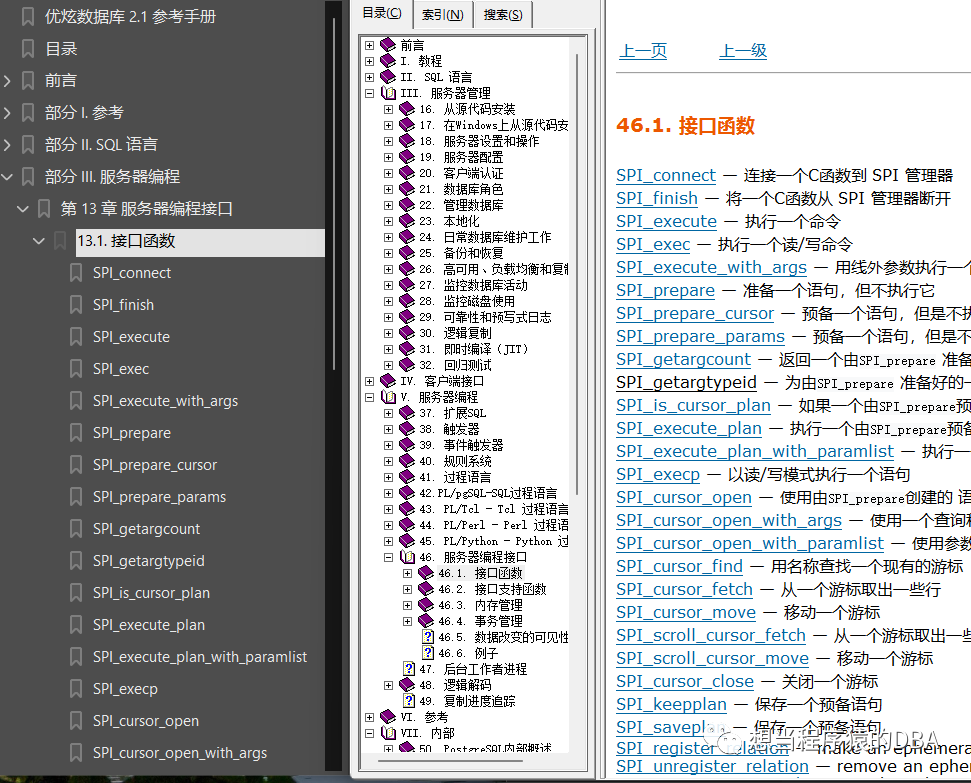This screenshot has width=971, height=783.
Task: Collapse the V. 服务器编程 tree node
Action: pos(369,397)
